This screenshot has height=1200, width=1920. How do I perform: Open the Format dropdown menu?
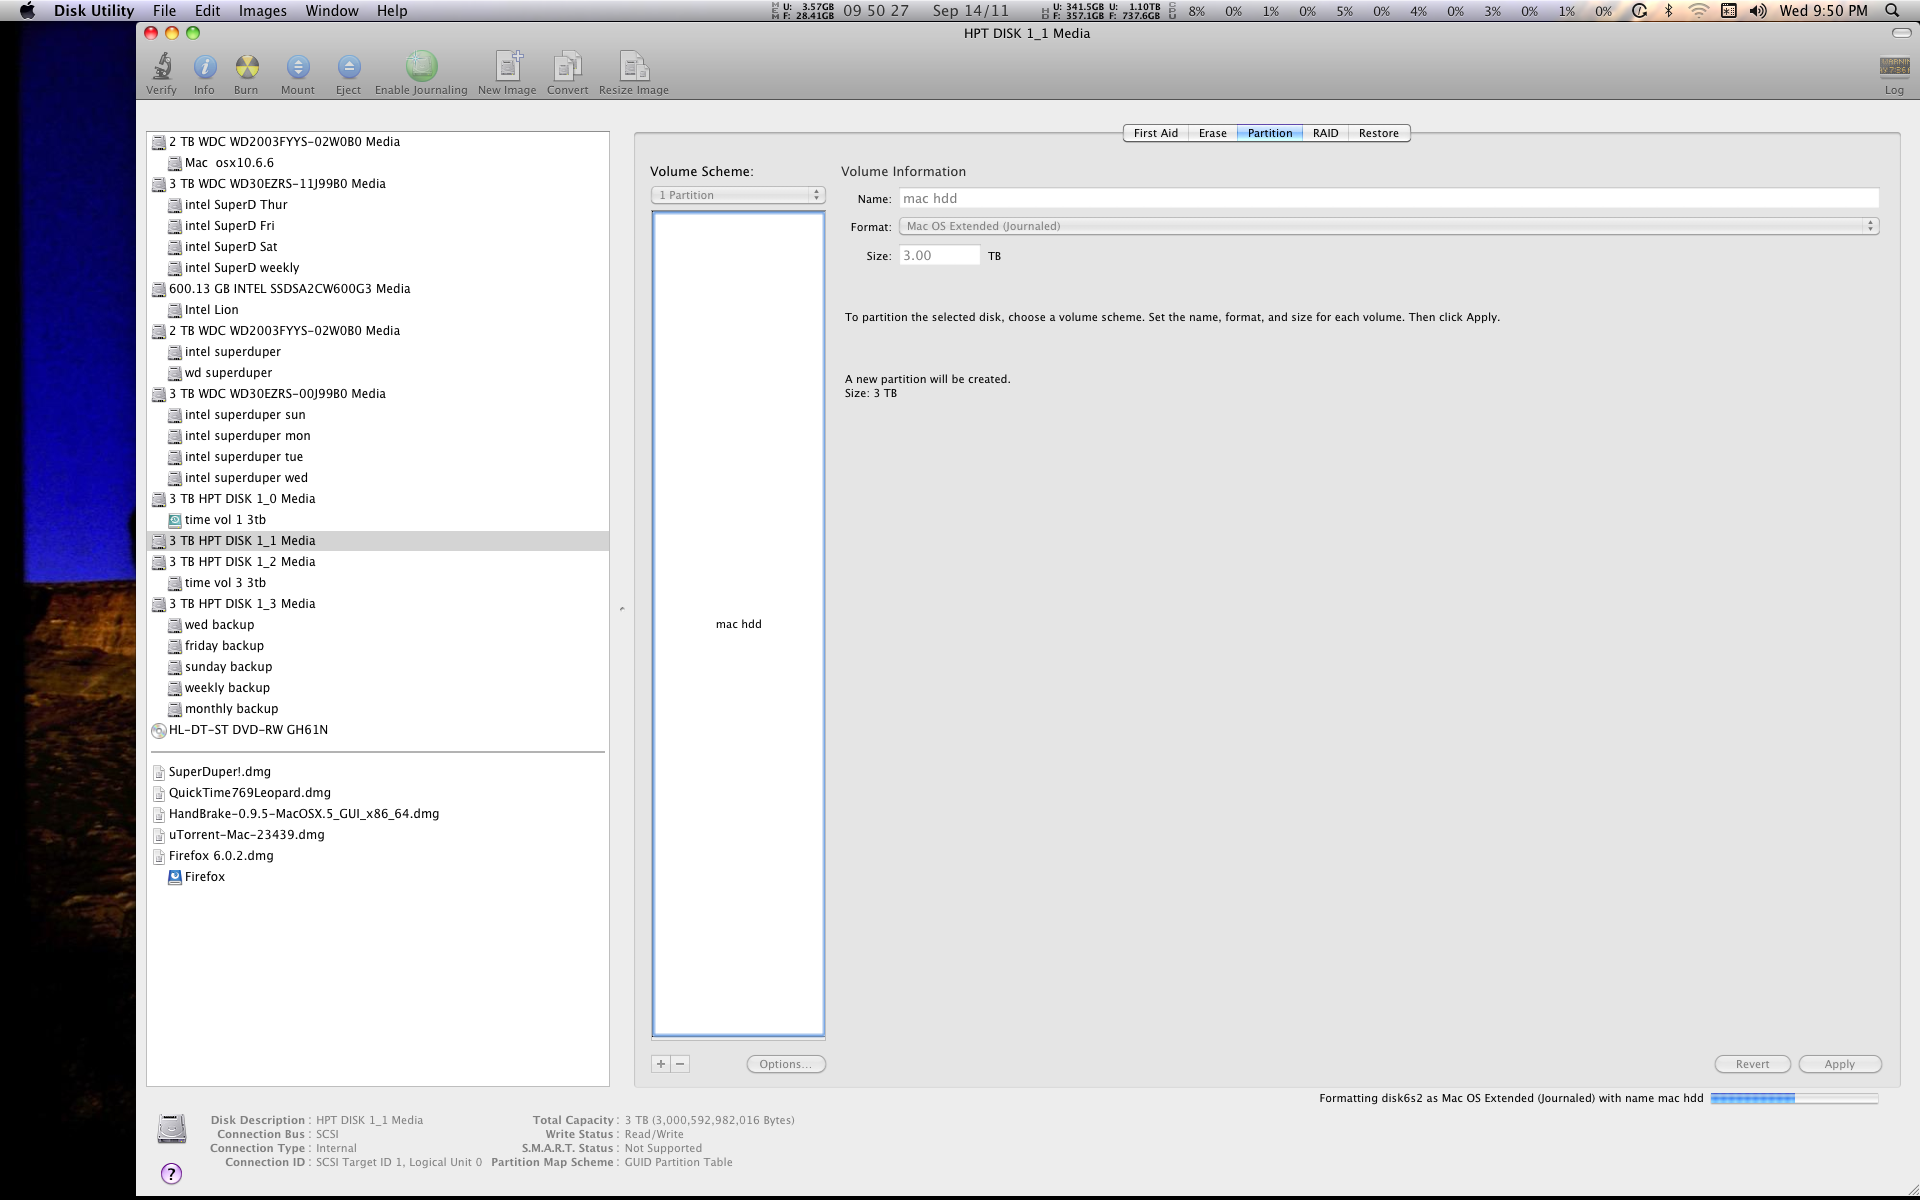pos(1388,226)
